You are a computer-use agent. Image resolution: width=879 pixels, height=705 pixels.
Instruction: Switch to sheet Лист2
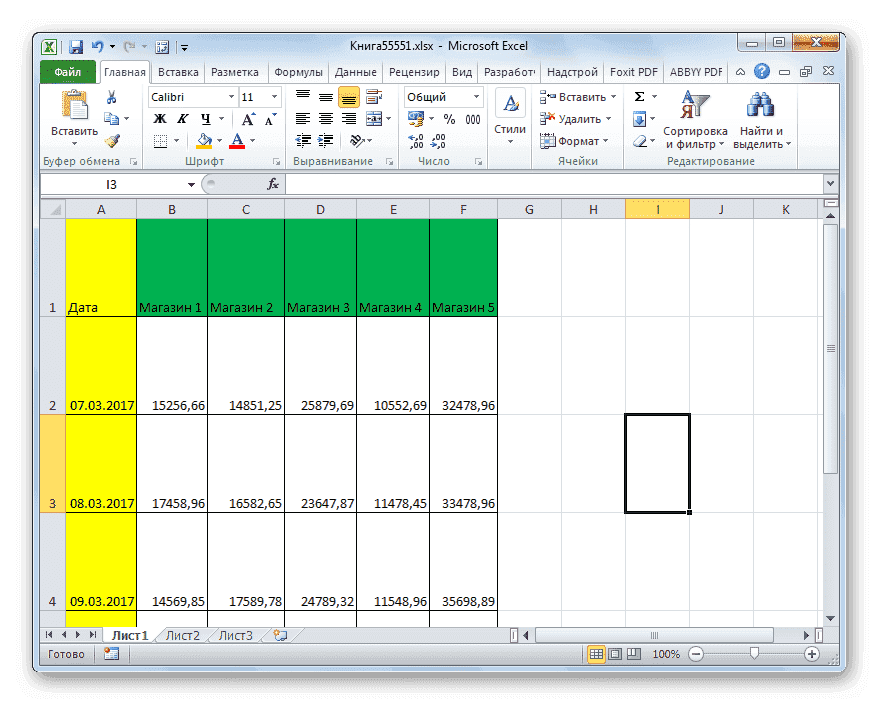coord(184,634)
